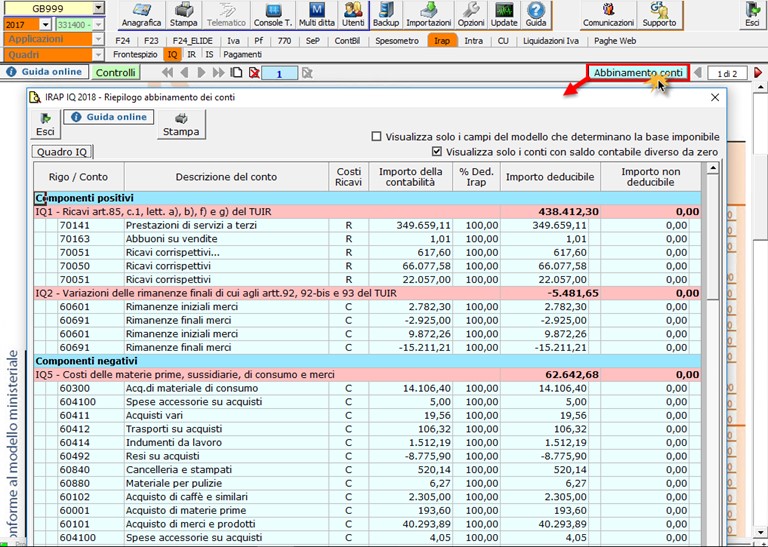Launch Backup tool

point(386,15)
